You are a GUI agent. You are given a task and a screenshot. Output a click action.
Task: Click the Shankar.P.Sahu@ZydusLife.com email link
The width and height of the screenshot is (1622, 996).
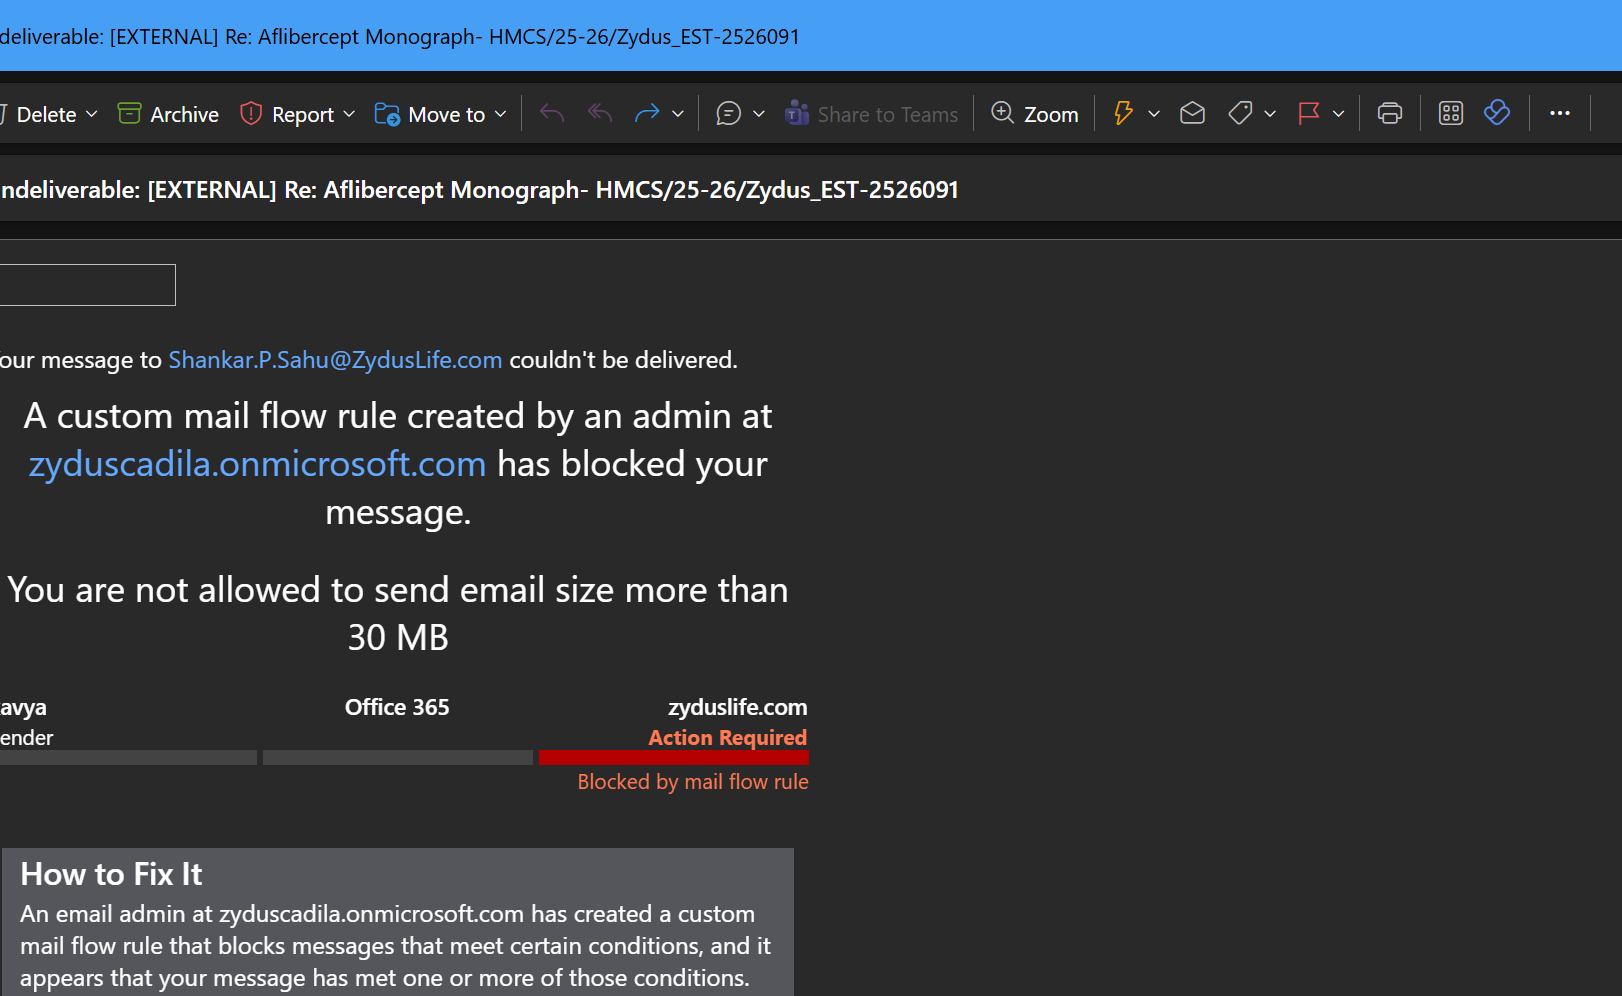click(335, 360)
